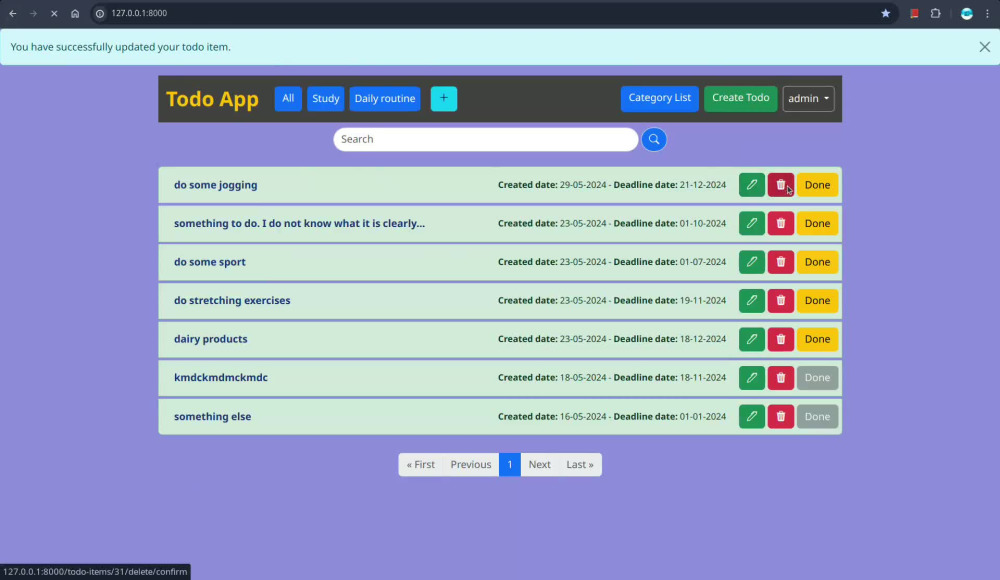Screen dimensions: 1000x580
Task: Filter todos by Daily routine category
Action: [385, 98]
